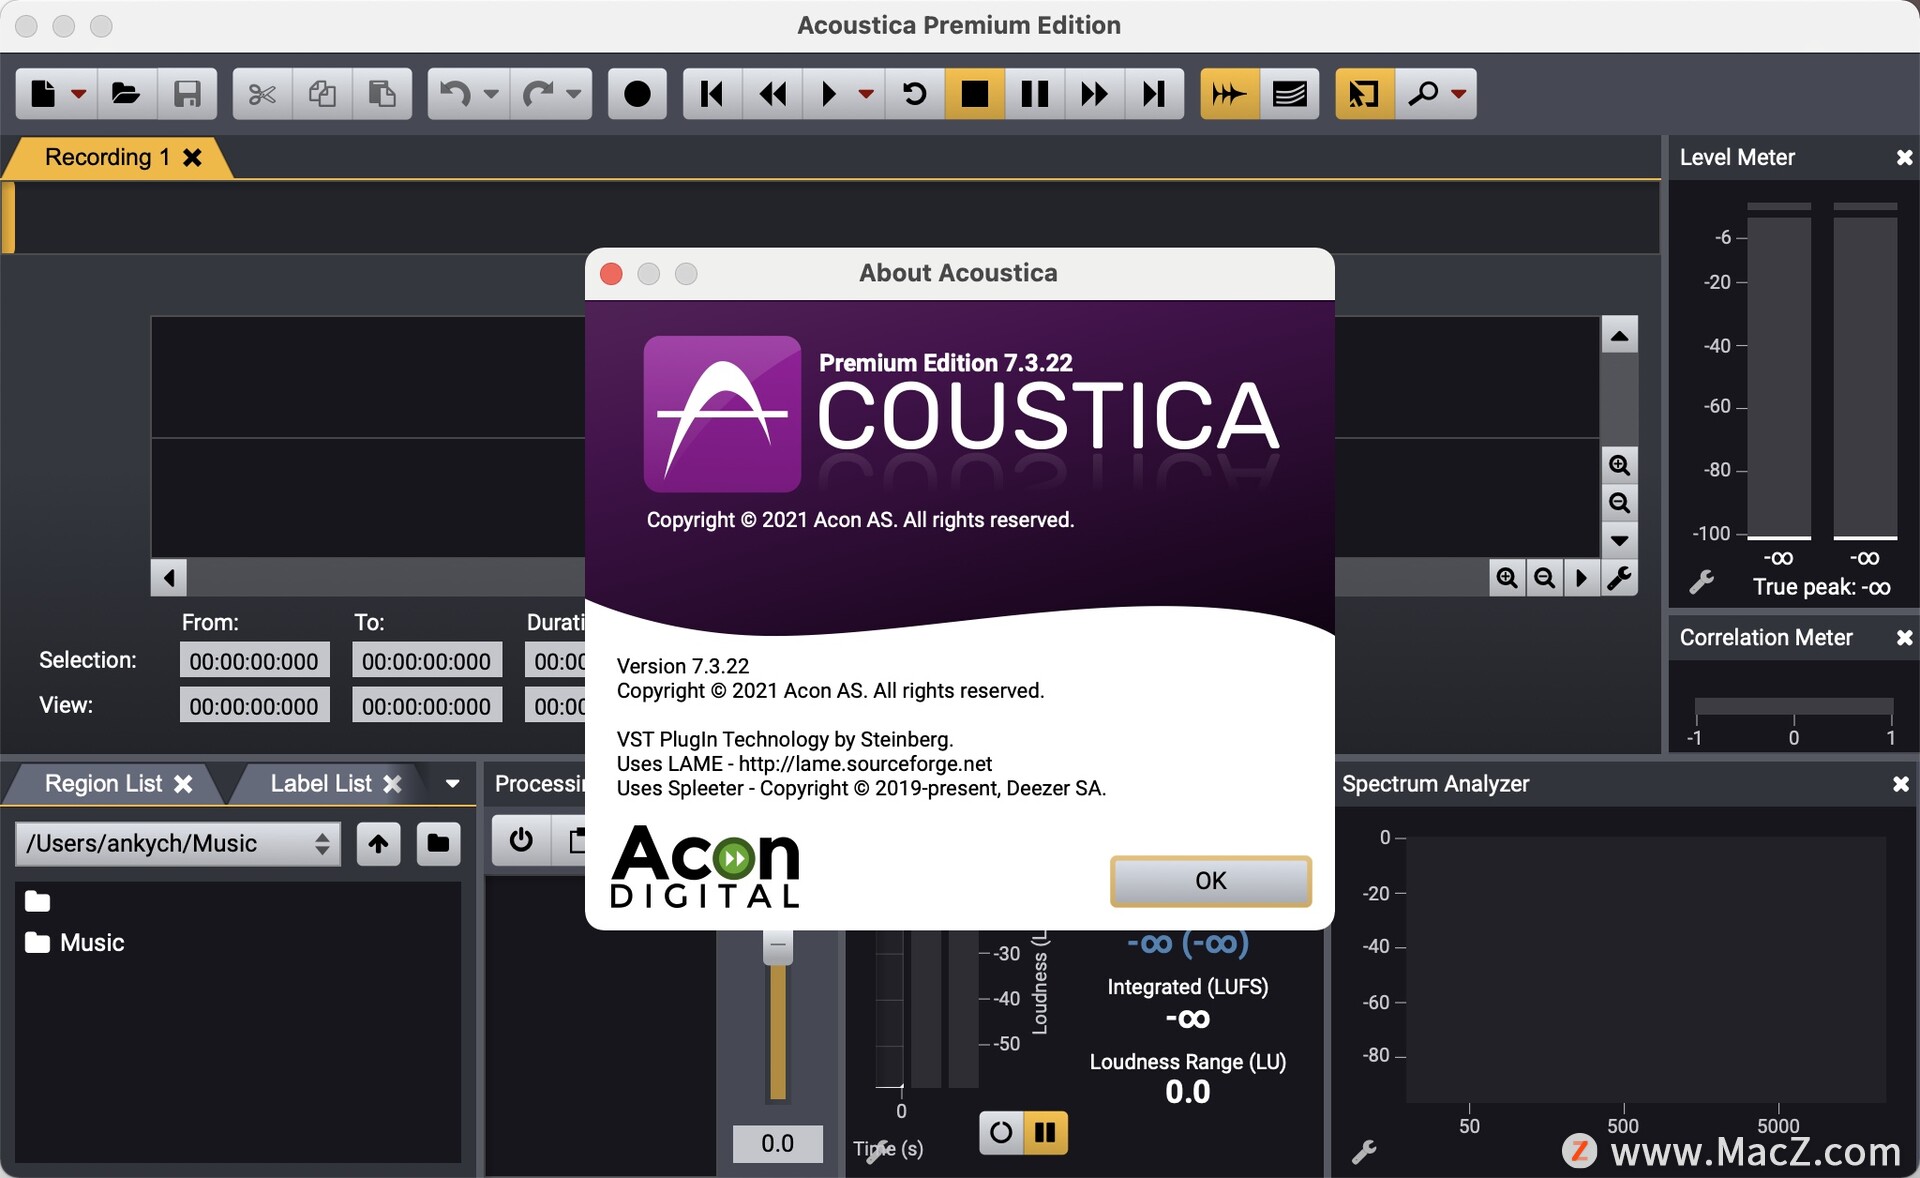Save the recording with floppy icon
The image size is (1920, 1178).
187,94
